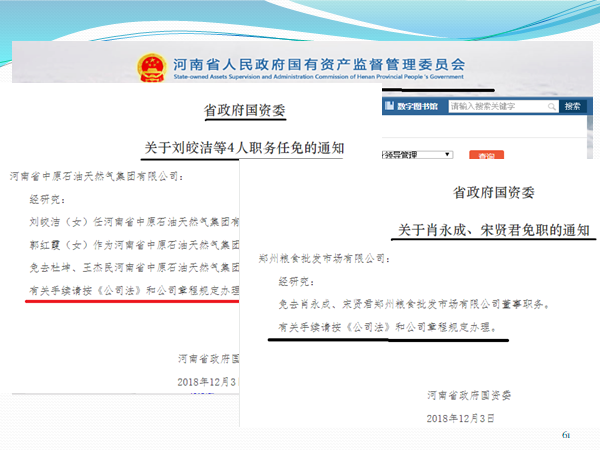The image size is (600, 450).
Task: Click 有关手续请按《公司法》 line in right document
Action: coord(387,327)
